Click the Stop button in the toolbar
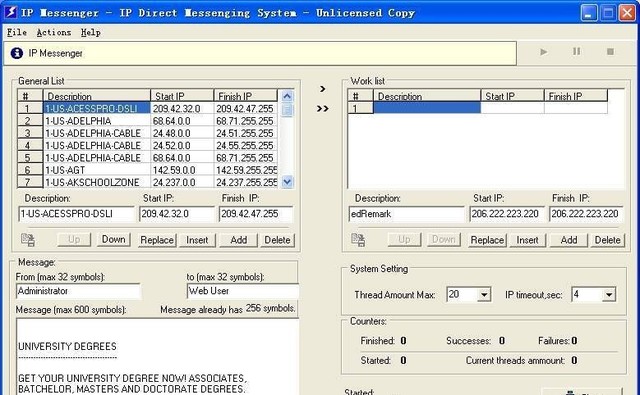 pos(610,51)
